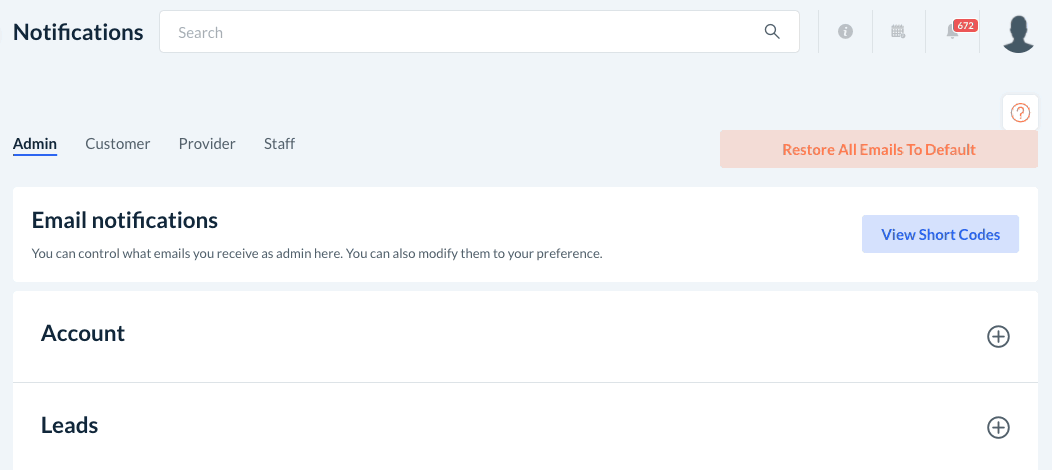1052x470 pixels.
Task: Click the magnifier search icon
Action: (772, 32)
